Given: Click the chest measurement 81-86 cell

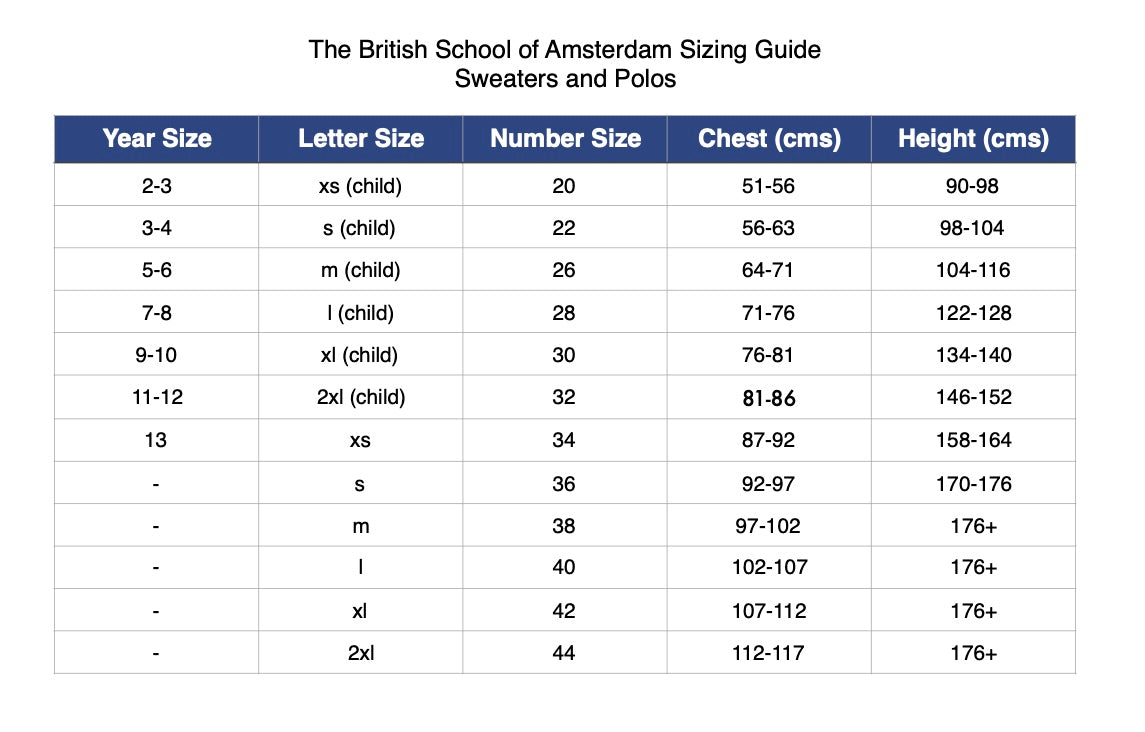Looking at the screenshot, I should 769,398.
